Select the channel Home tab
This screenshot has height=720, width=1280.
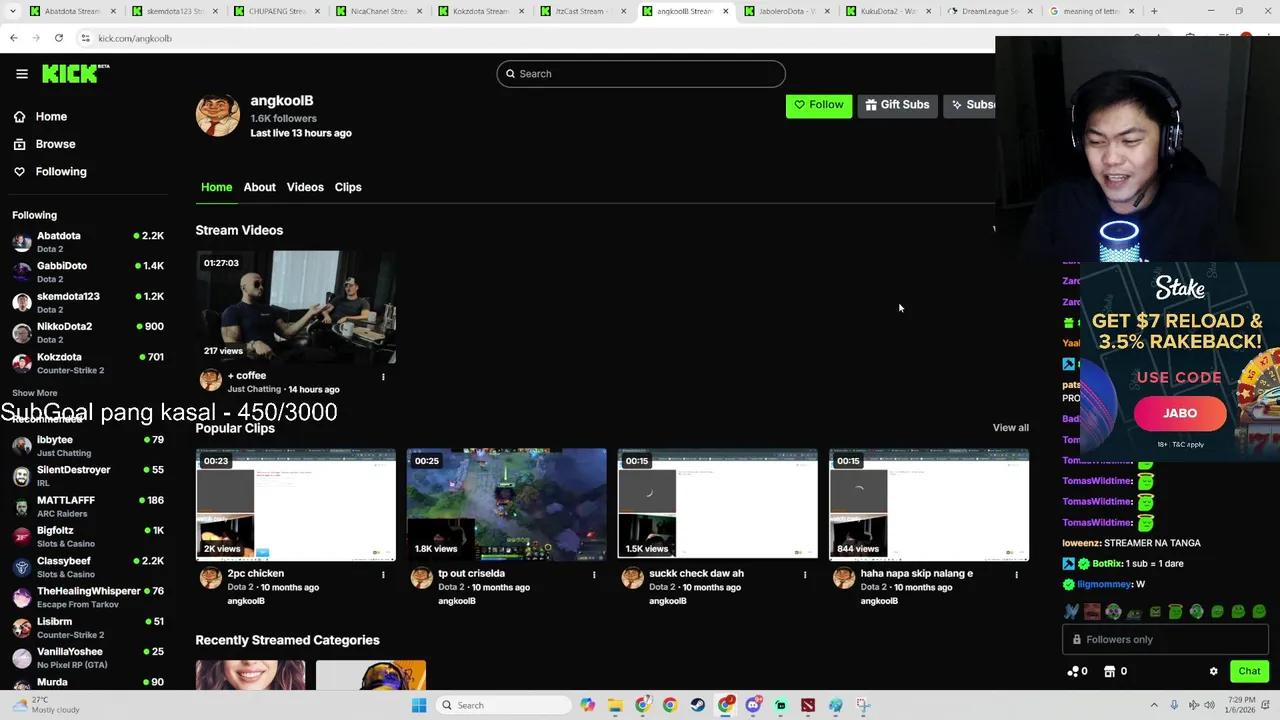click(216, 187)
